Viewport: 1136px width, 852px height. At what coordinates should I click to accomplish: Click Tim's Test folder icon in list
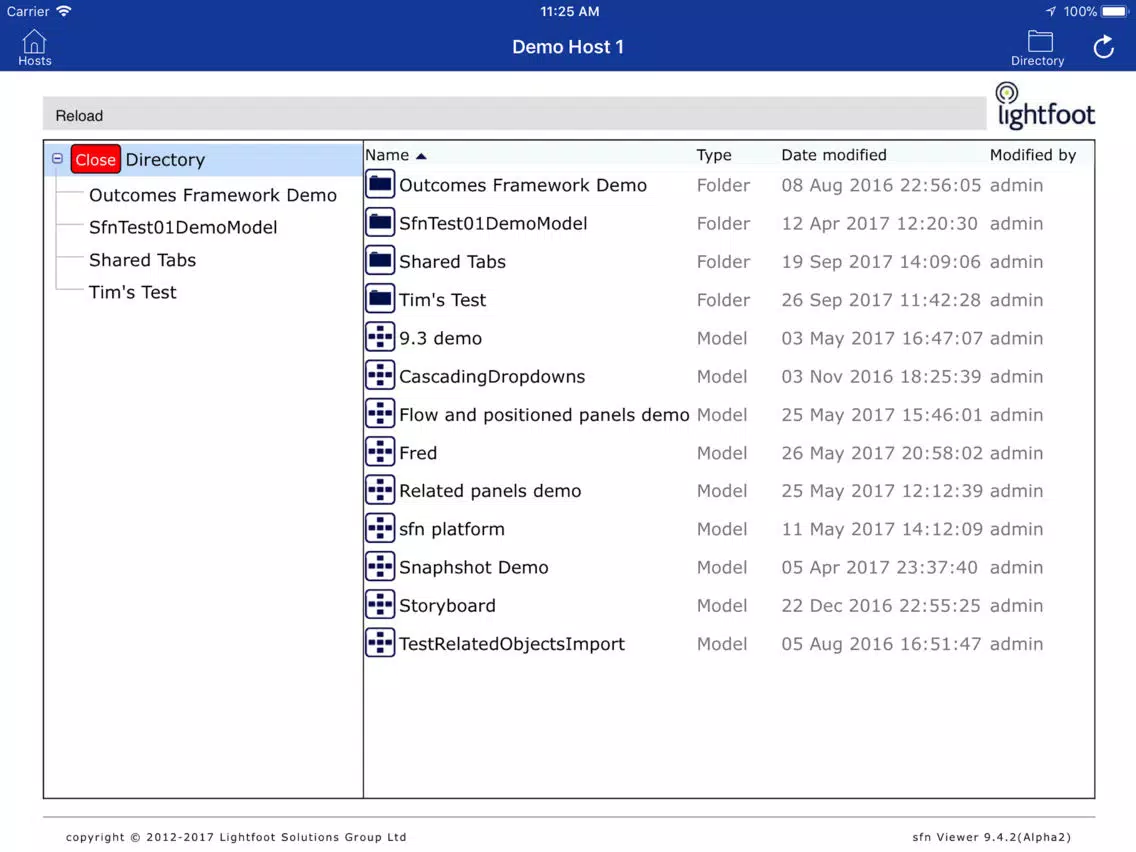tap(380, 299)
